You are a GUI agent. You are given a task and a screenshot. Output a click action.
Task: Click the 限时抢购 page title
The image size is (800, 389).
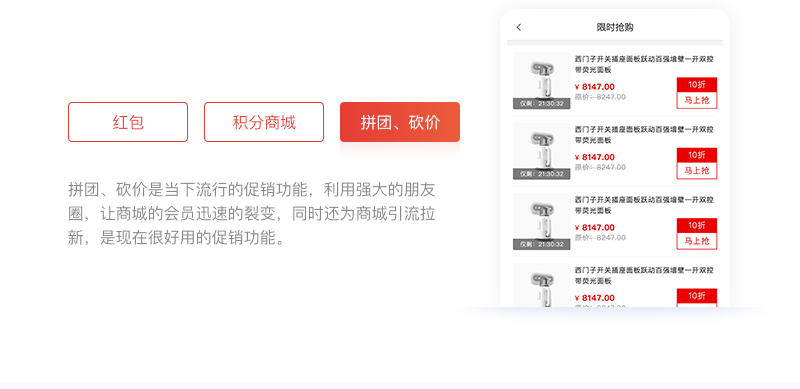tap(615, 28)
